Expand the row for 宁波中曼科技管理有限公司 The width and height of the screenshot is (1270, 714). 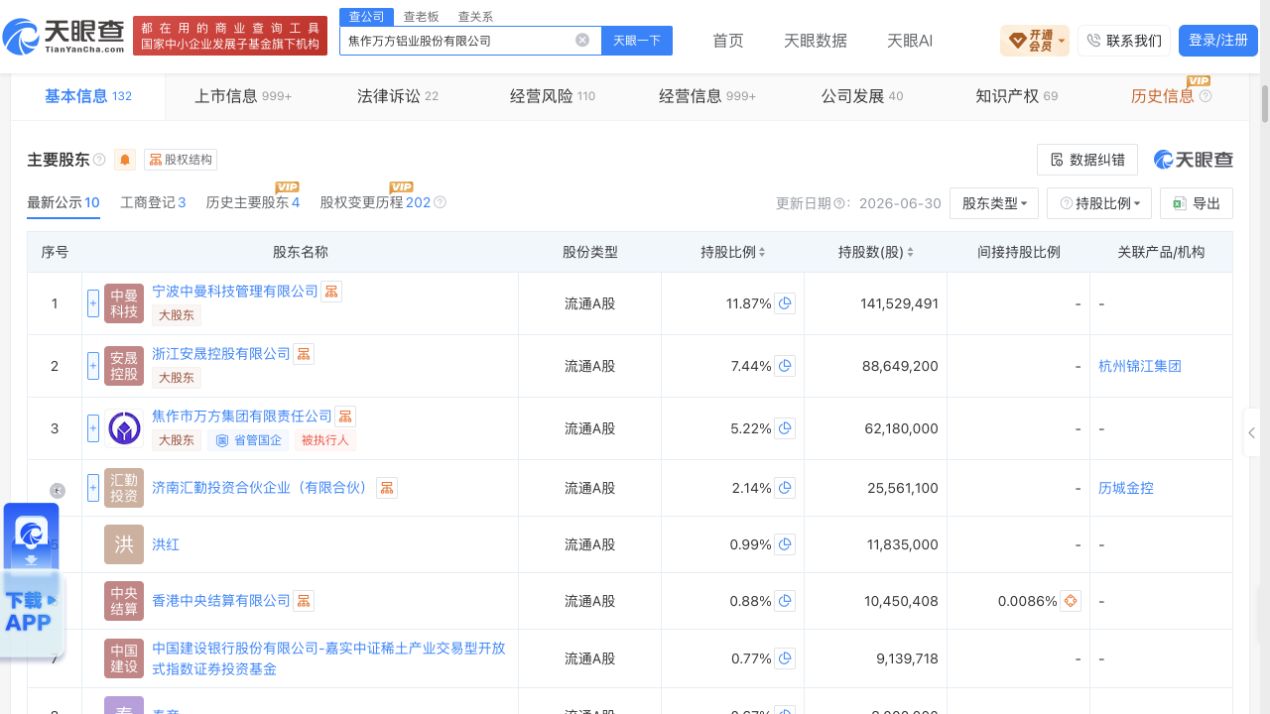tap(93, 303)
